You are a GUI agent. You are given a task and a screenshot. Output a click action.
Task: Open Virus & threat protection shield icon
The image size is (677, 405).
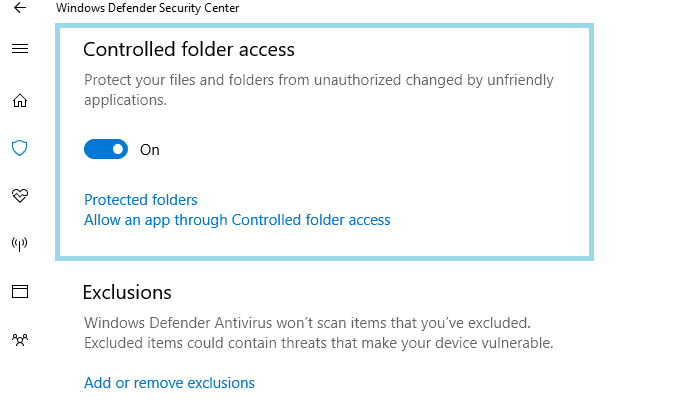(x=19, y=148)
